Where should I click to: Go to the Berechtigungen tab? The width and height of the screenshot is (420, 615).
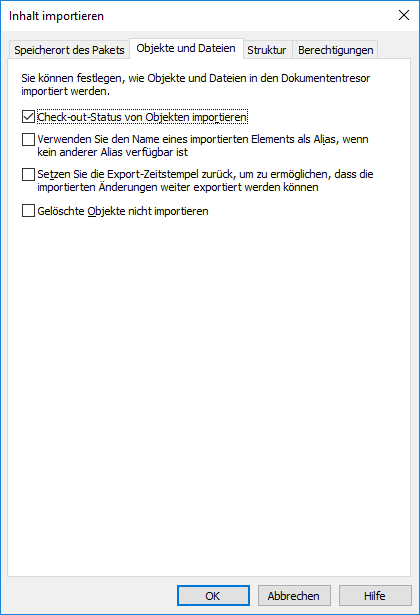point(335,50)
